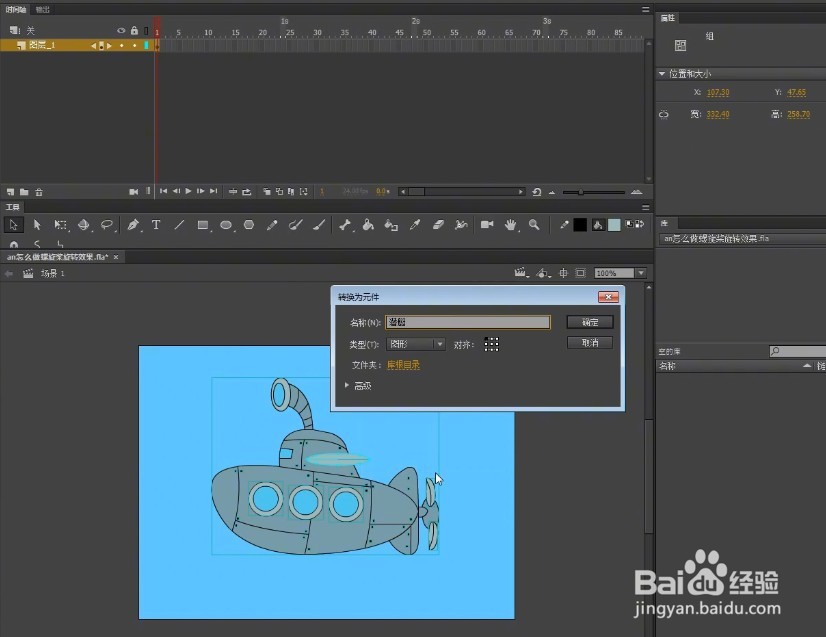Select the Pen tool
The image size is (826, 637).
coord(133,225)
